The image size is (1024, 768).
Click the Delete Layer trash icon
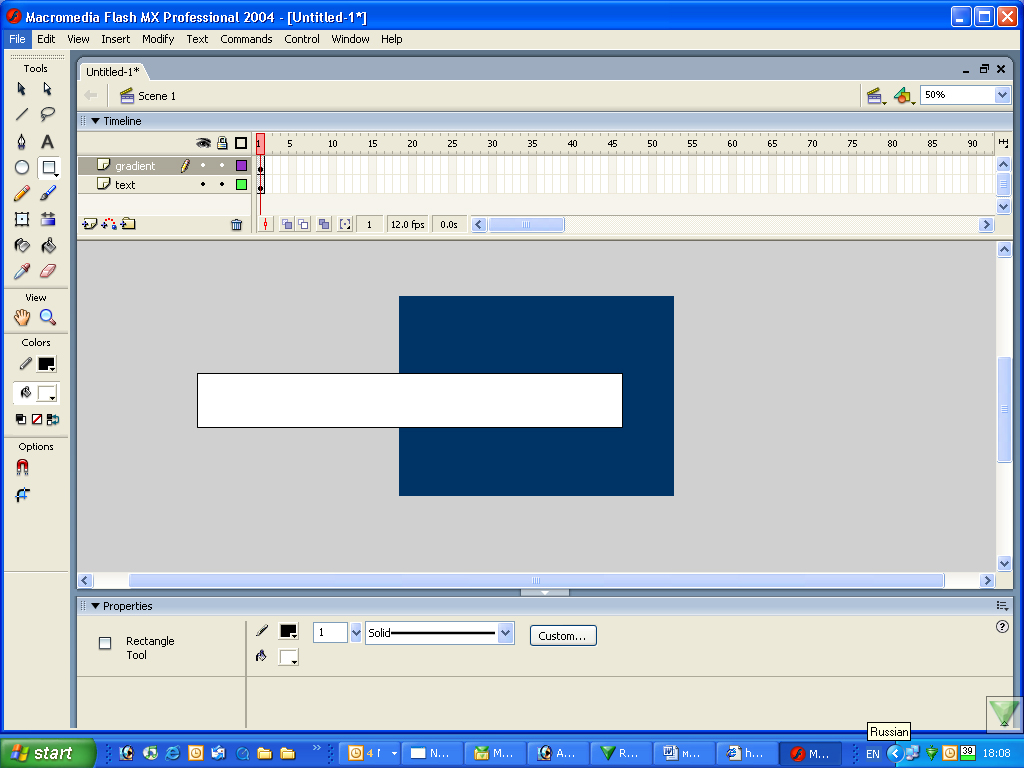(x=236, y=225)
